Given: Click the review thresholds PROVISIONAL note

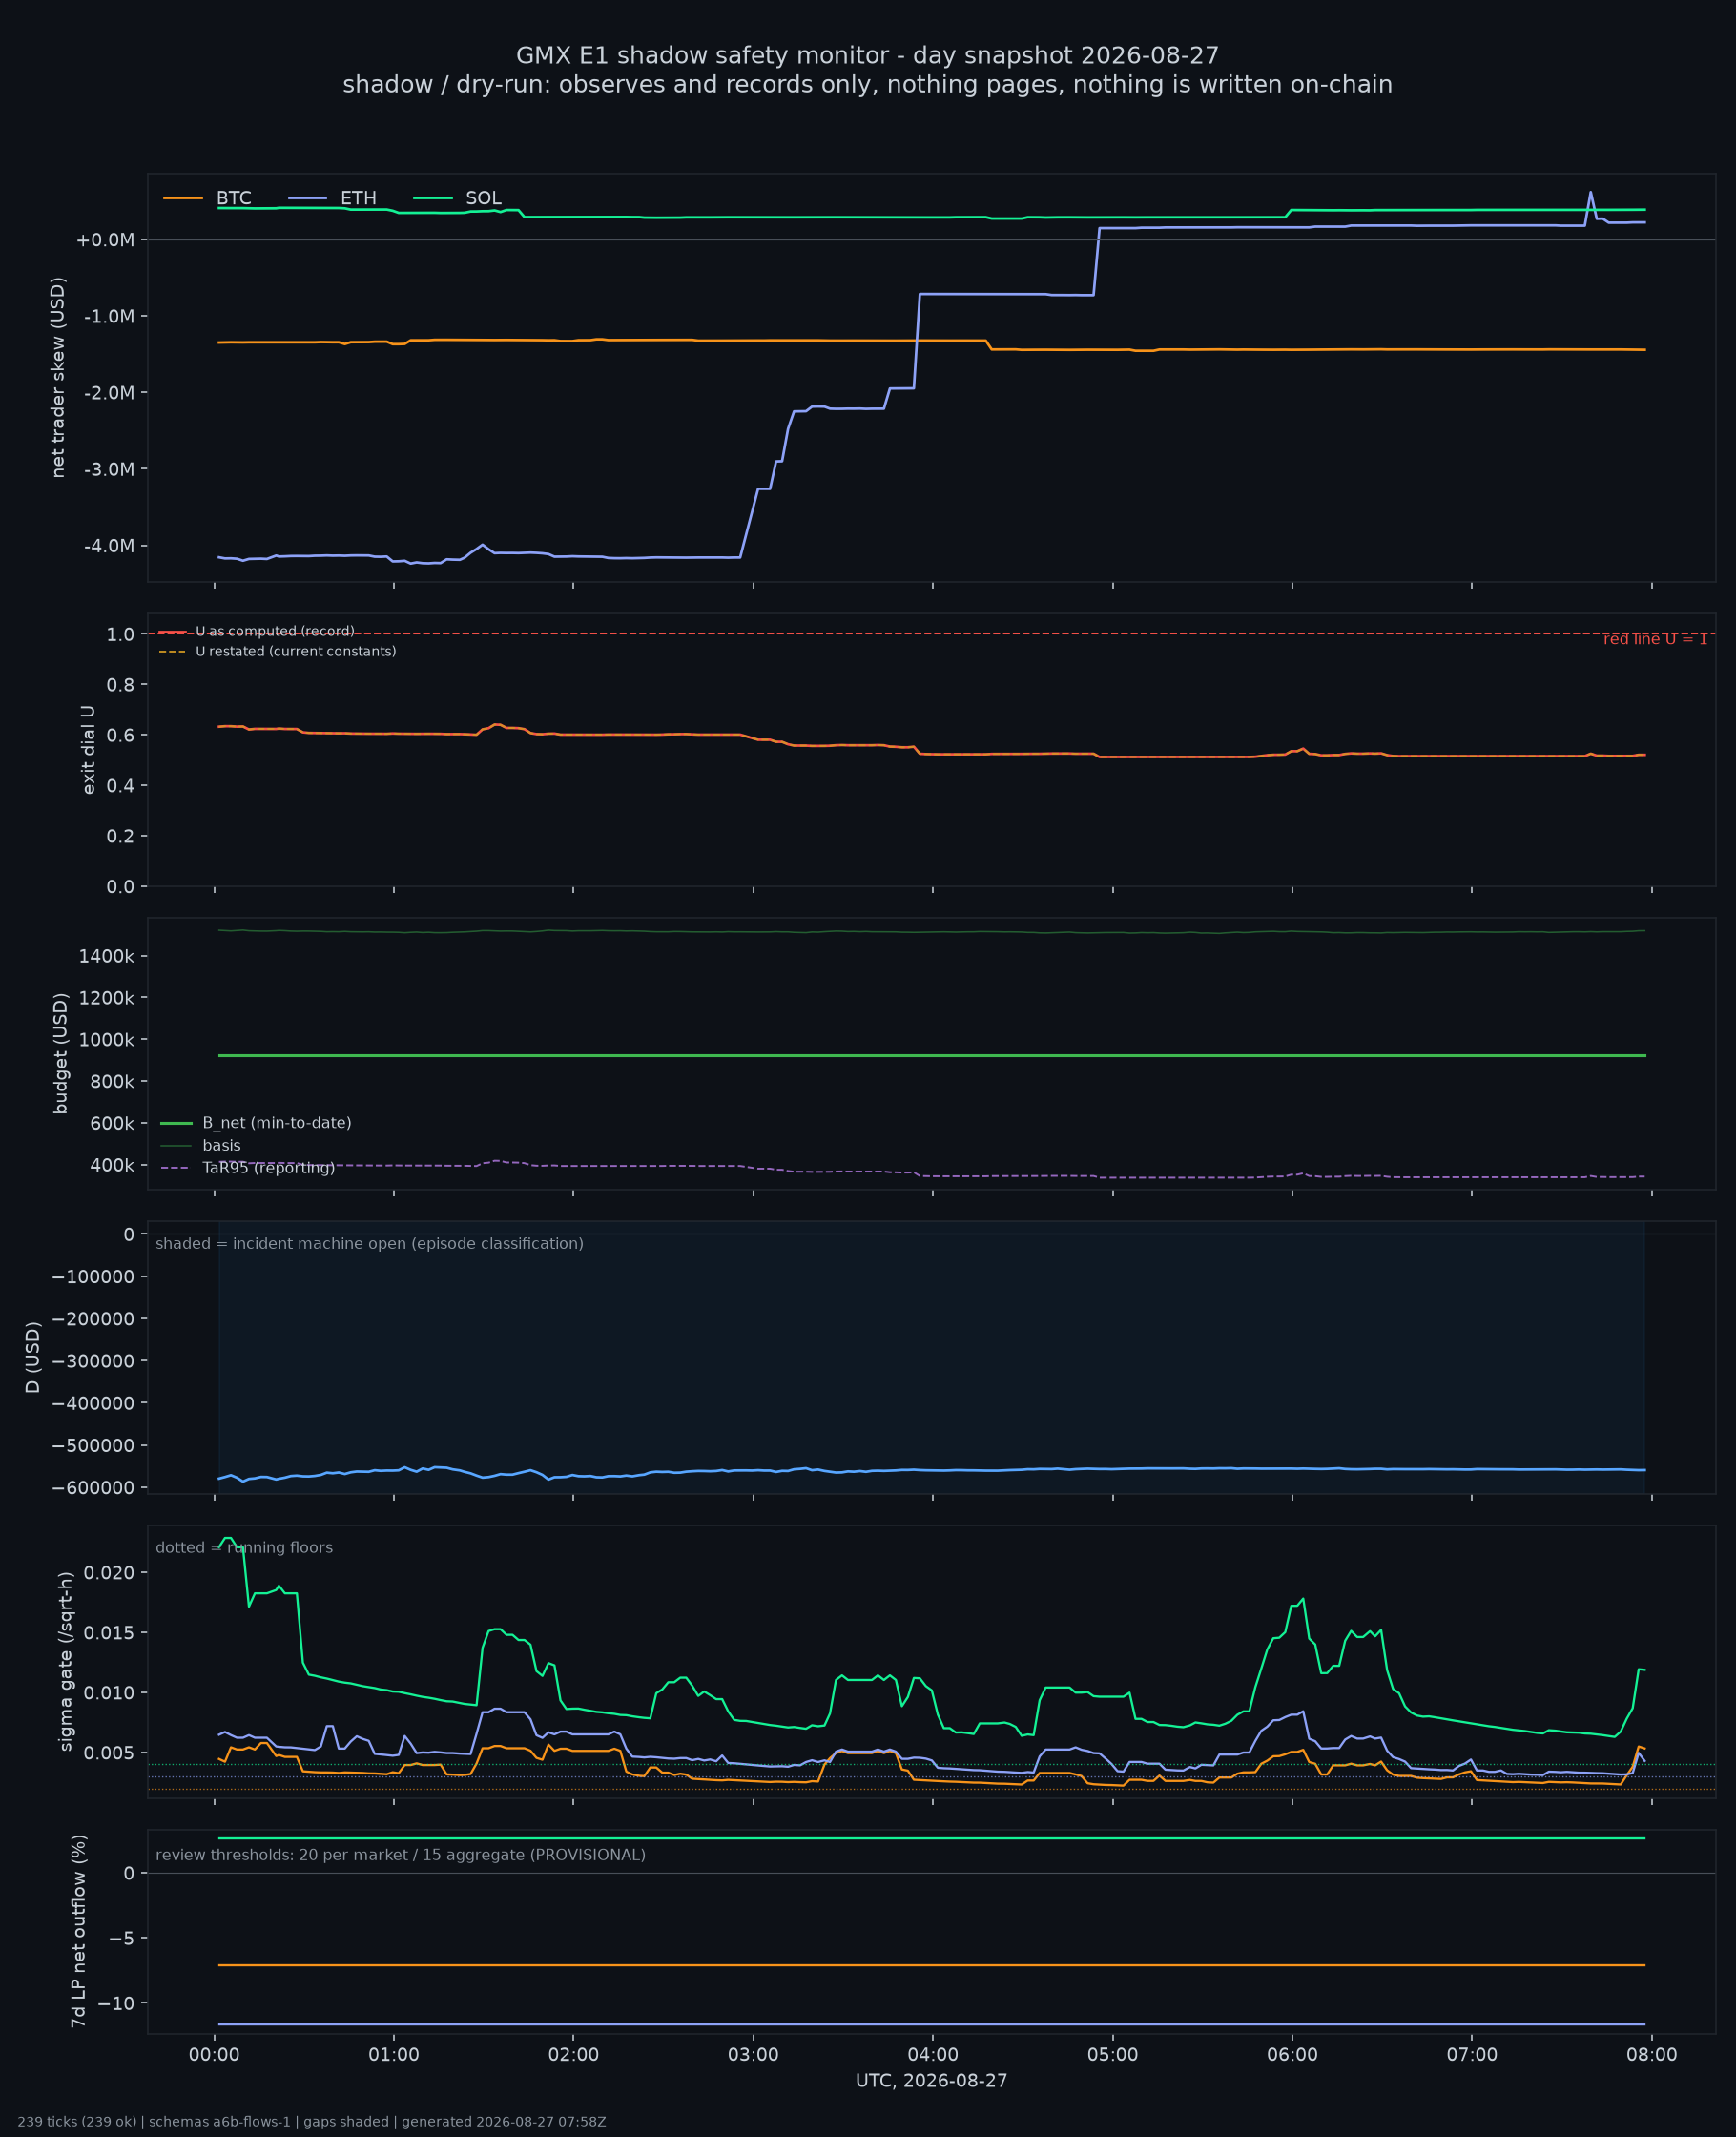Looking at the screenshot, I should click(400, 1855).
